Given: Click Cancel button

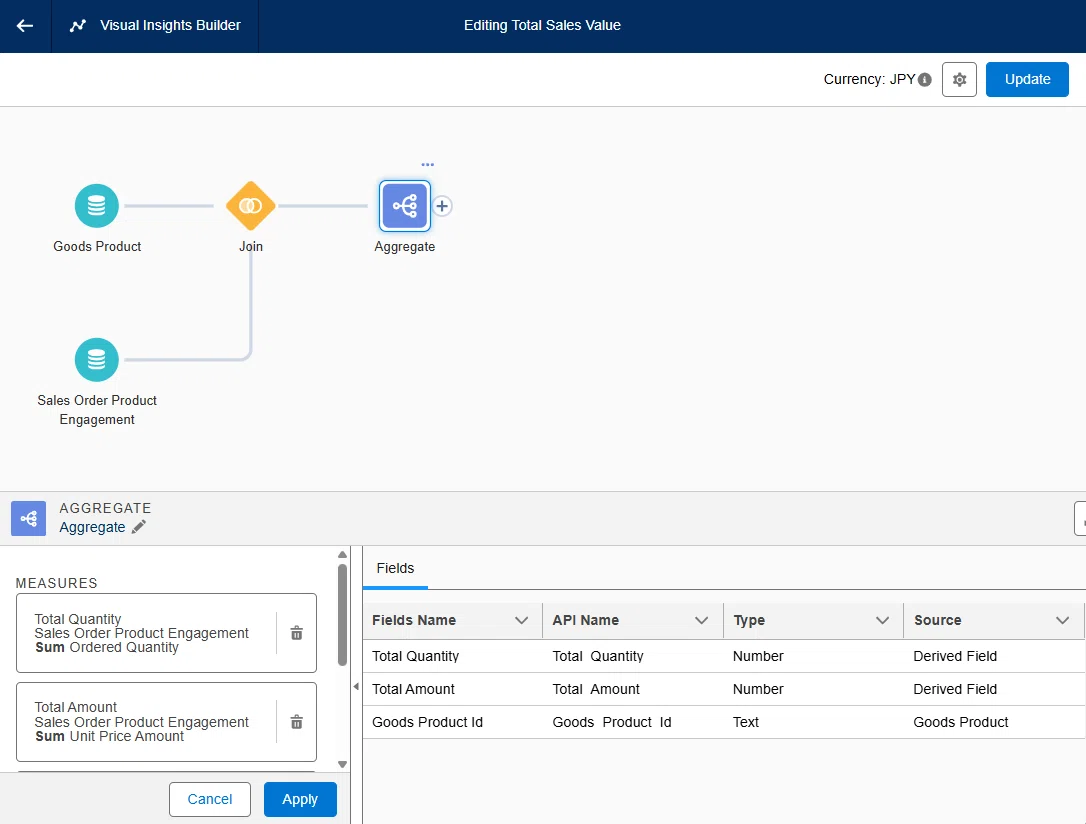Looking at the screenshot, I should pyautogui.click(x=210, y=799).
